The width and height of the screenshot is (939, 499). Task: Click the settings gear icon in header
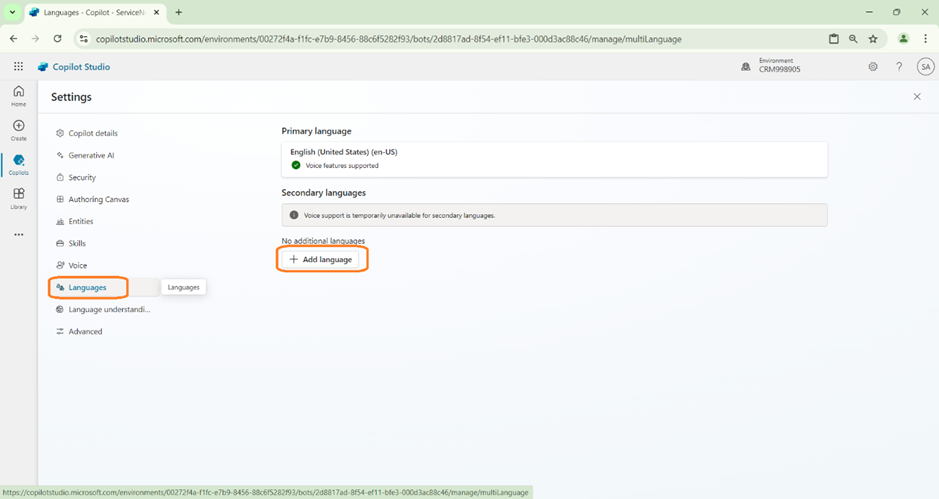873,67
